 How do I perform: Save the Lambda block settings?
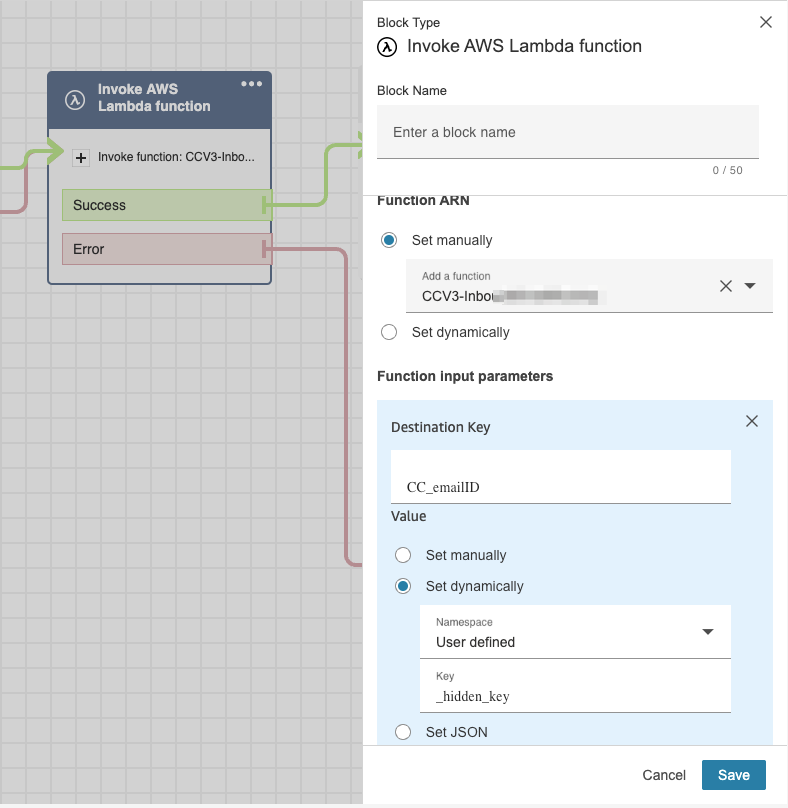tap(733, 775)
